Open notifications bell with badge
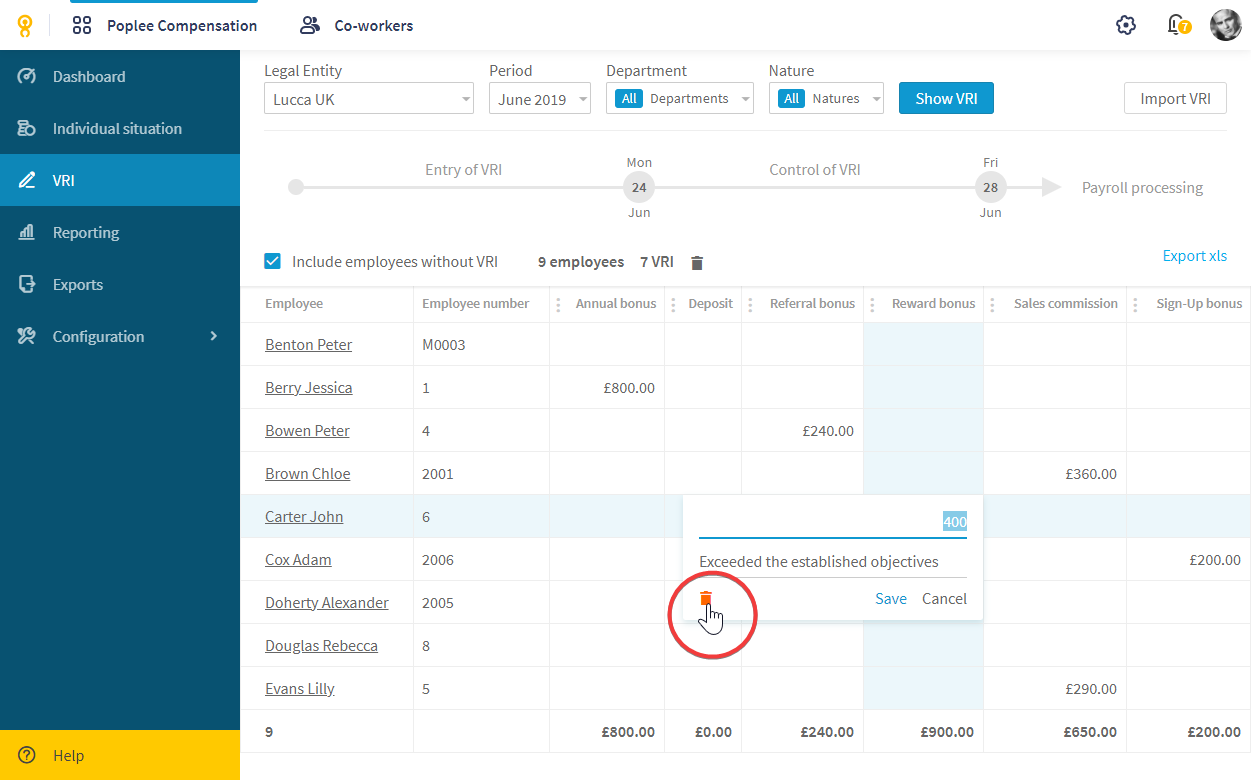Screen dimensions: 1251x780 [1178, 25]
